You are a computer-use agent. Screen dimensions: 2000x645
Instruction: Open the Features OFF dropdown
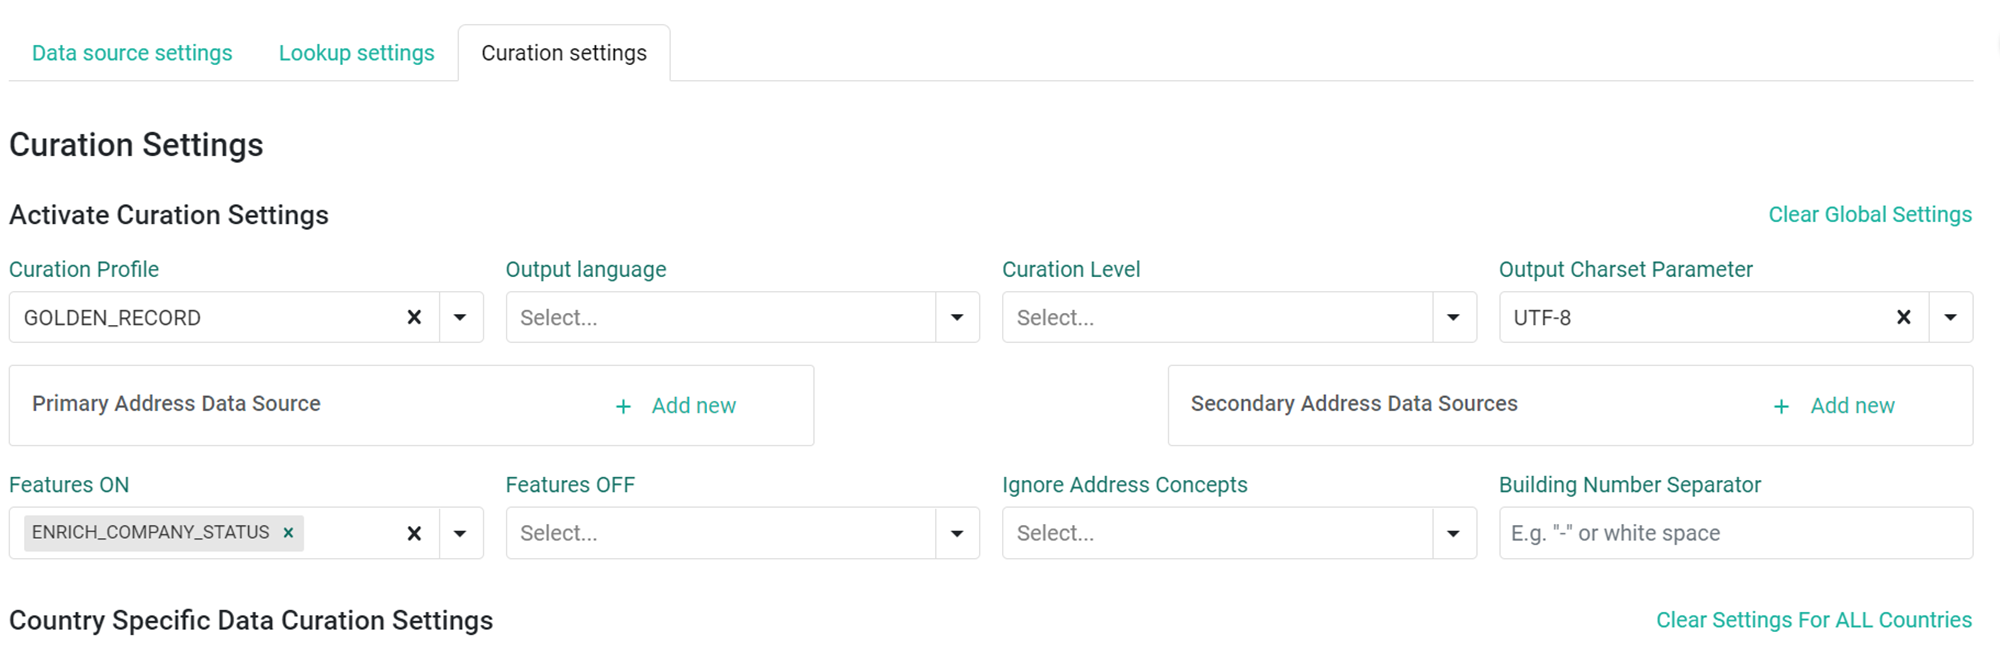click(743, 533)
